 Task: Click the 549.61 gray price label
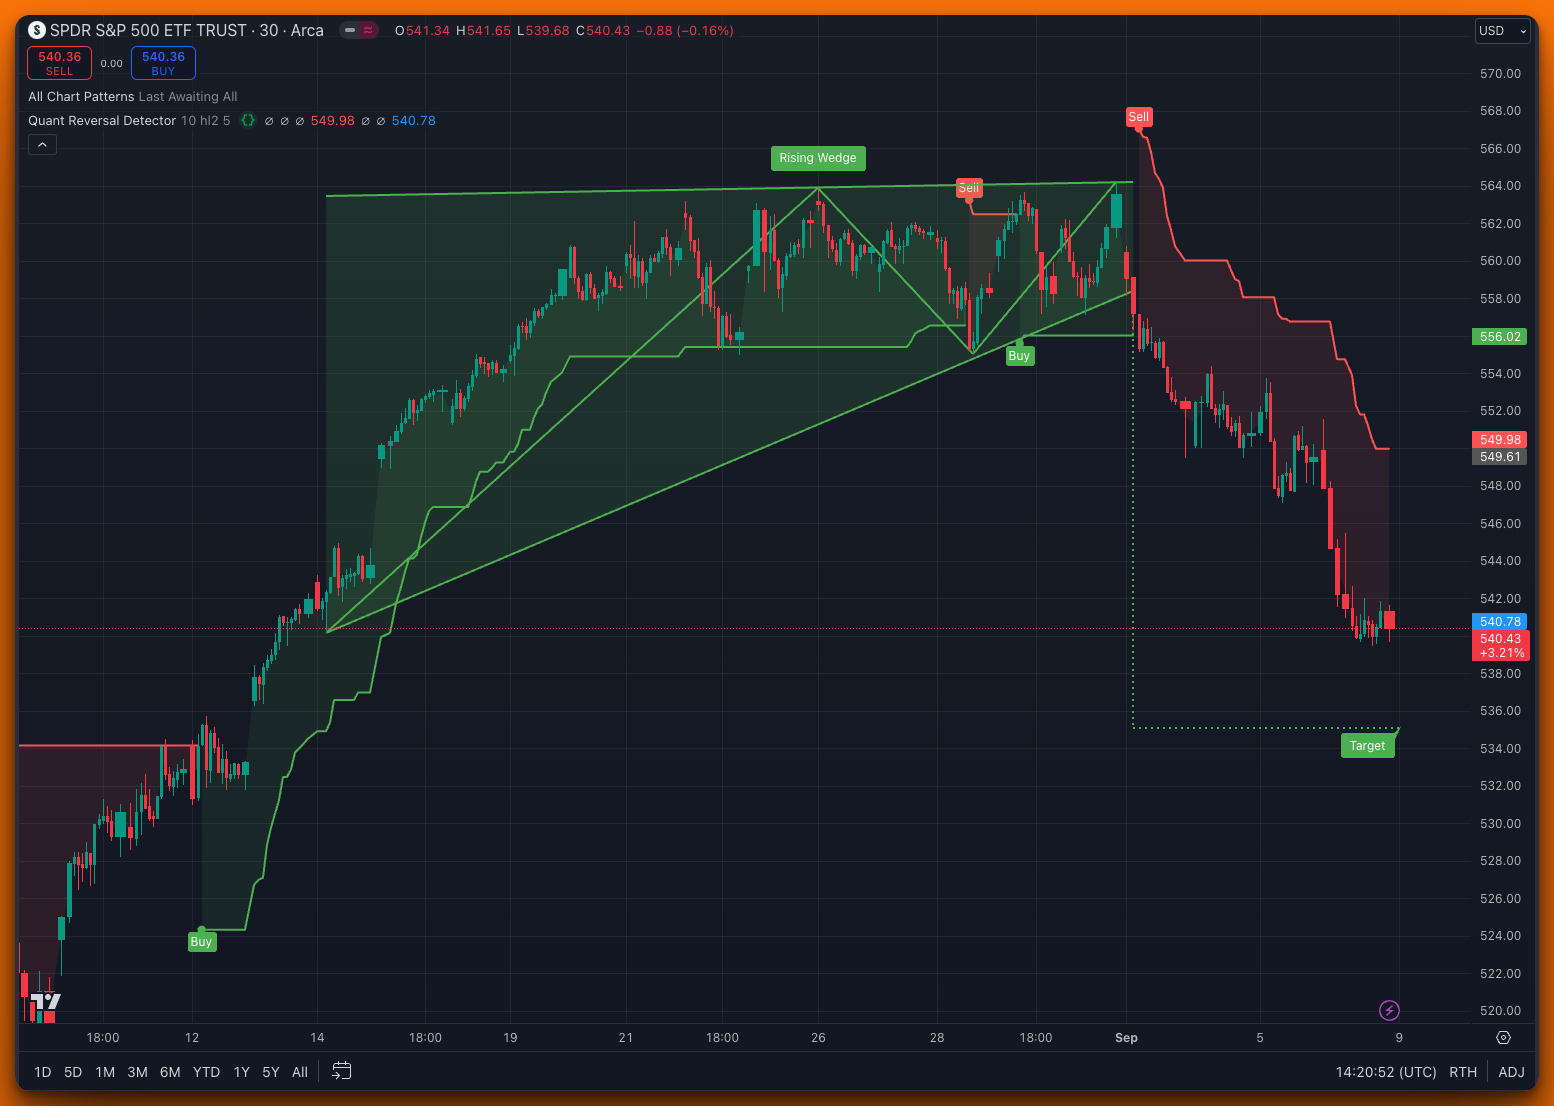point(1500,457)
